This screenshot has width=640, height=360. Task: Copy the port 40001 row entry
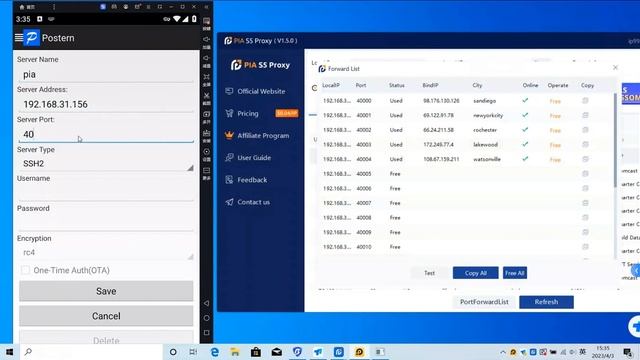coord(585,116)
